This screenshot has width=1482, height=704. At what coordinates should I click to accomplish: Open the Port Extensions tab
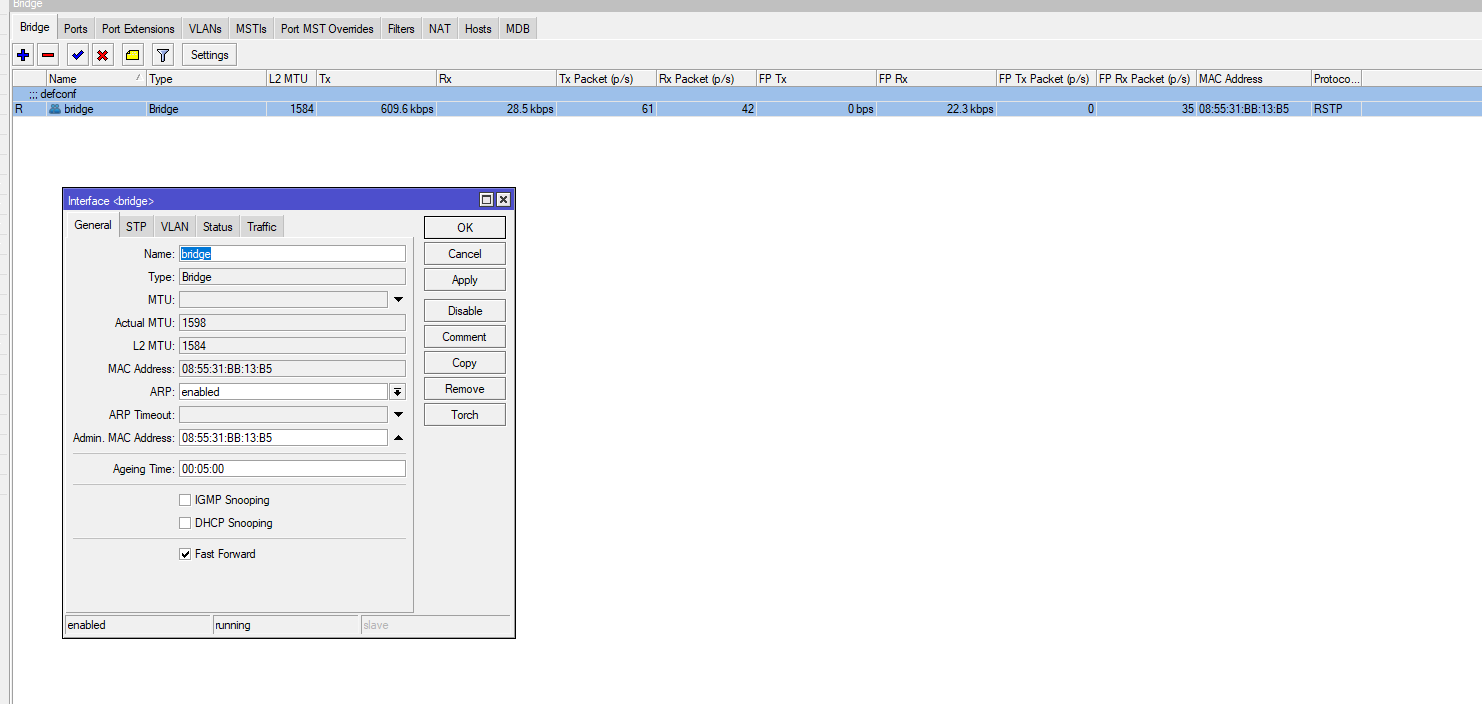138,29
